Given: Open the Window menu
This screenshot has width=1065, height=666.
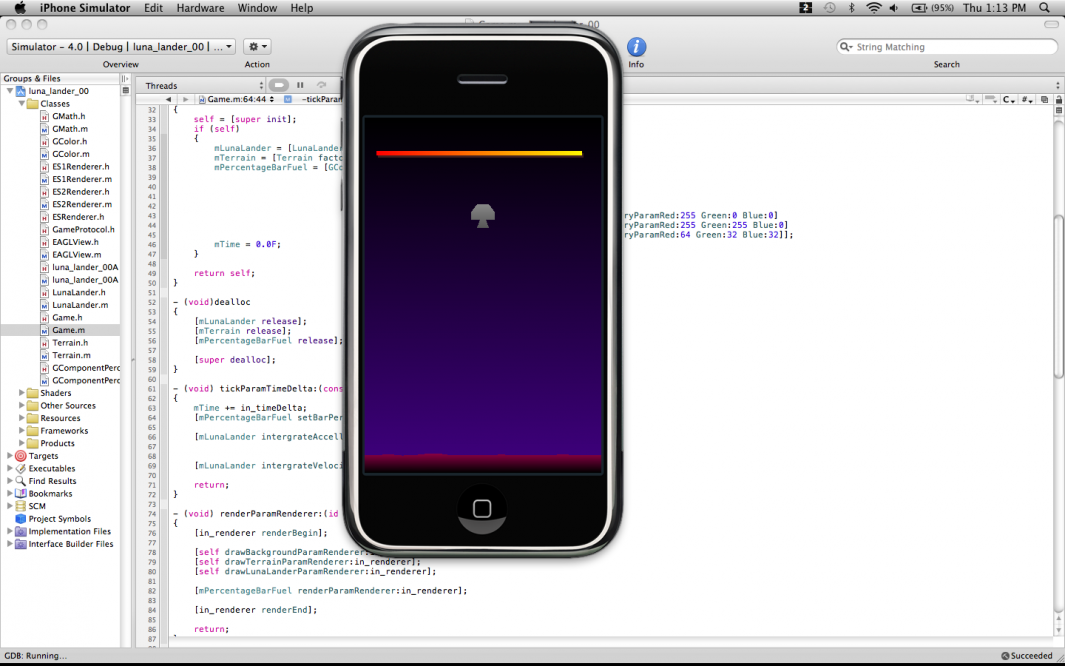Looking at the screenshot, I should click(257, 8).
